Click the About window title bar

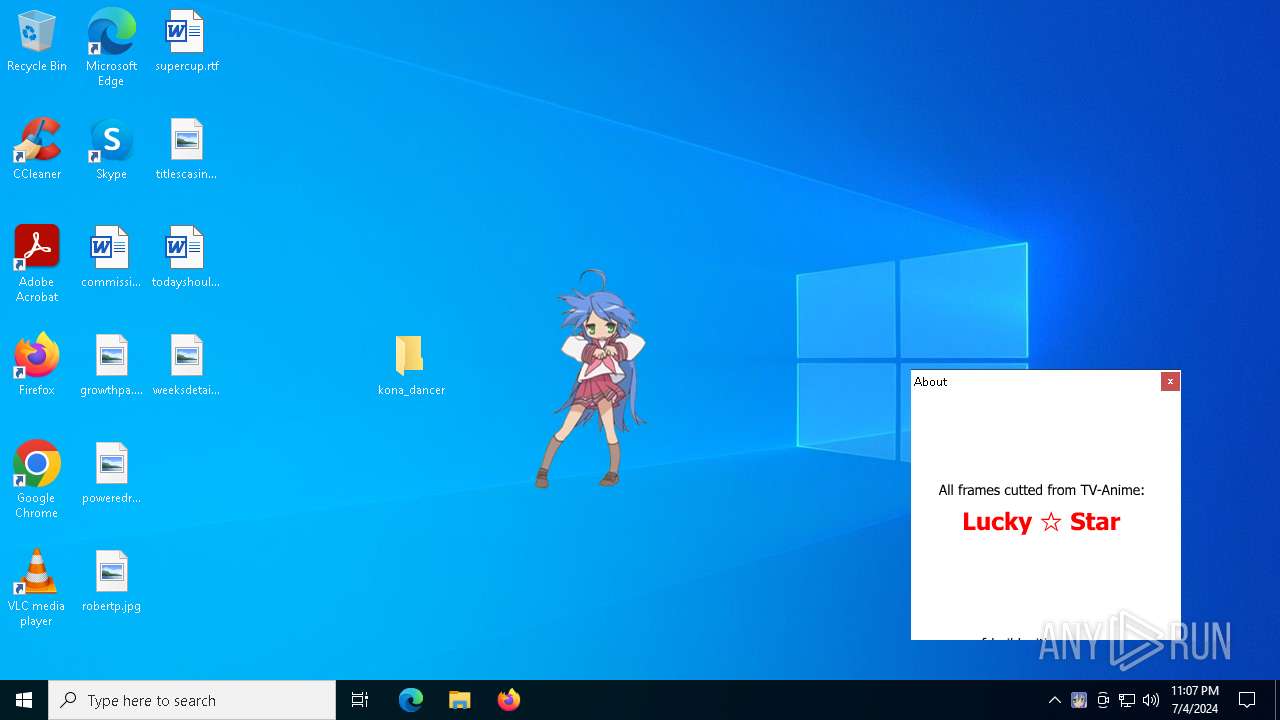click(1036, 381)
